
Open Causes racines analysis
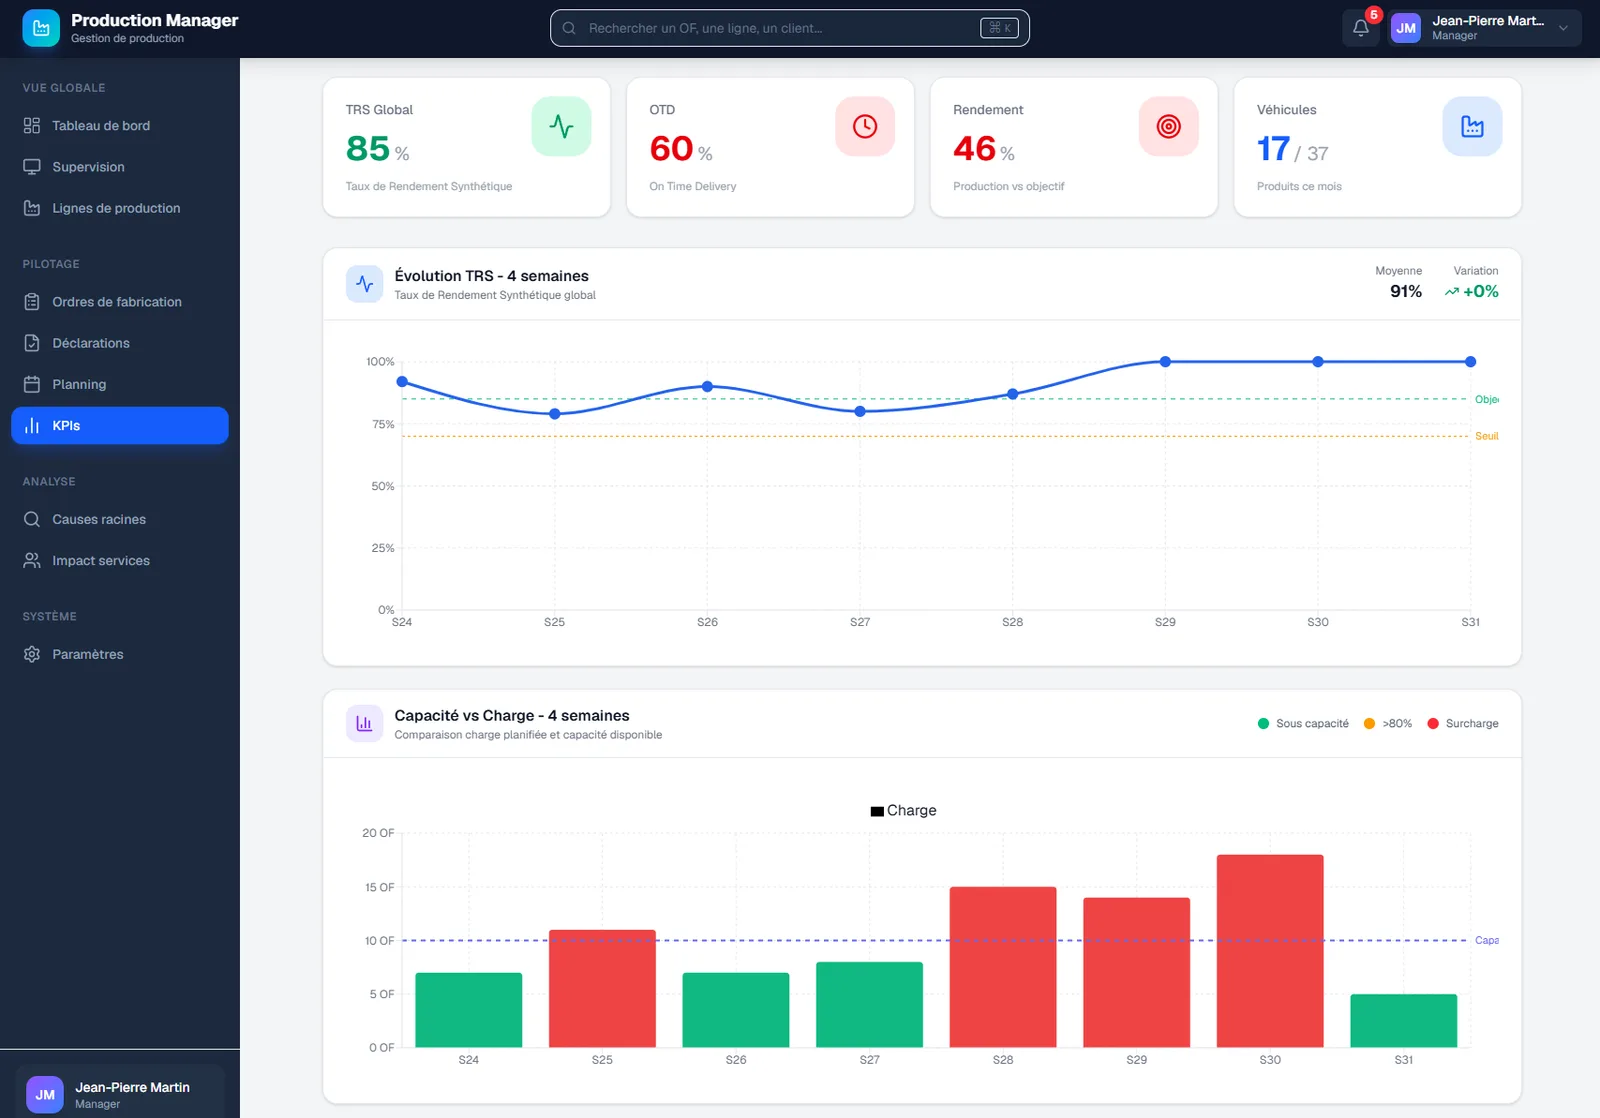click(120, 519)
